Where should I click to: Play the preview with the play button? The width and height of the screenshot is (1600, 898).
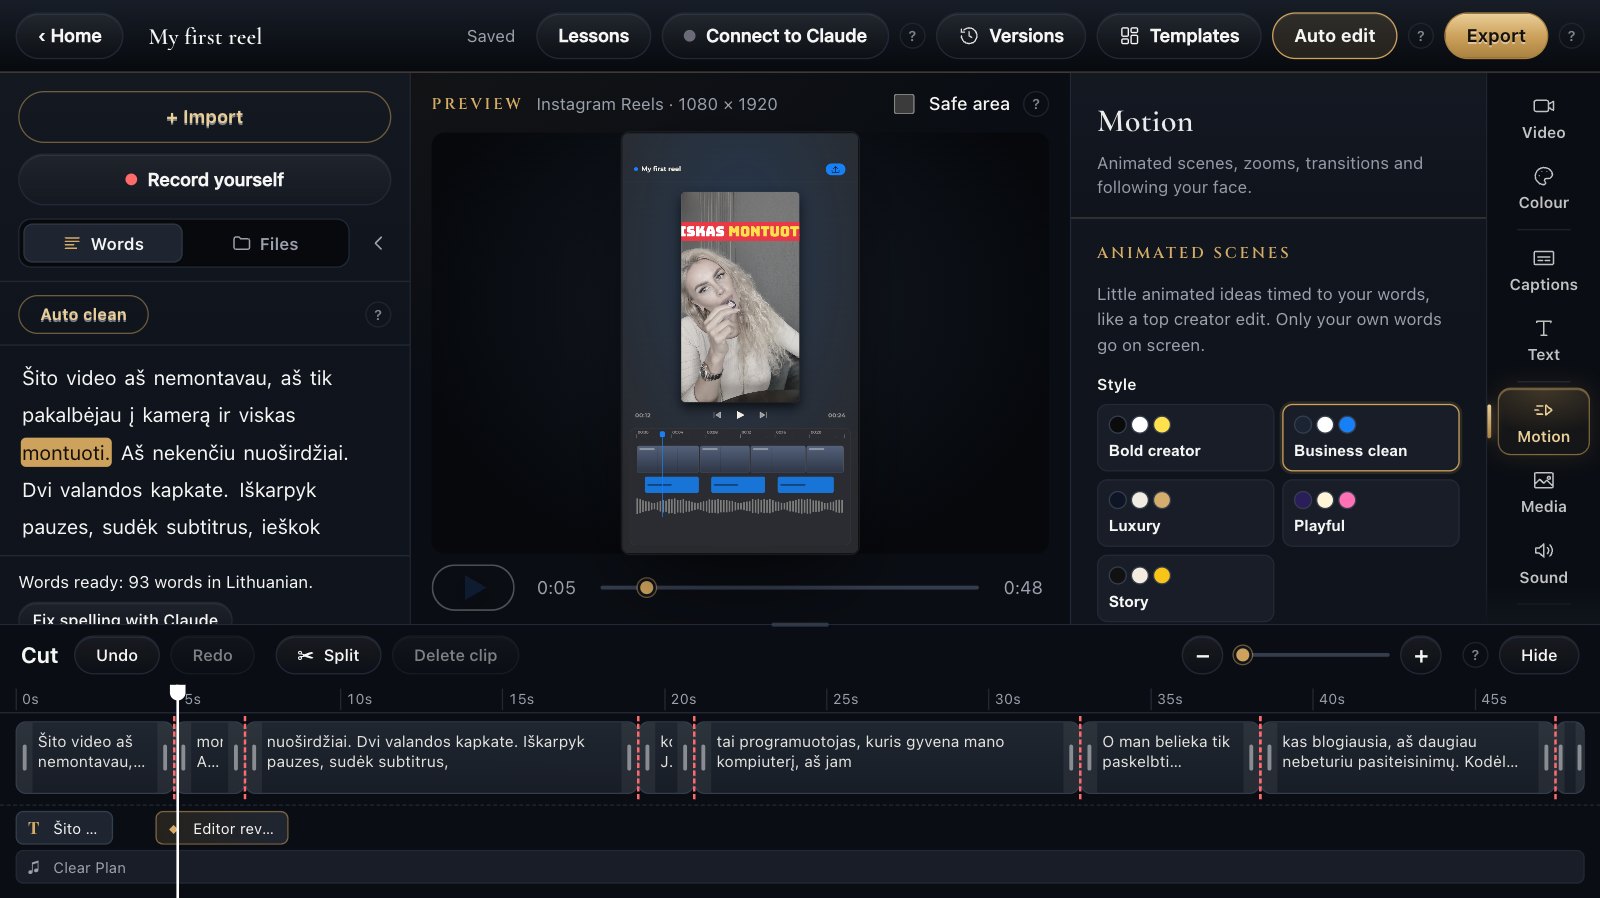tap(473, 588)
